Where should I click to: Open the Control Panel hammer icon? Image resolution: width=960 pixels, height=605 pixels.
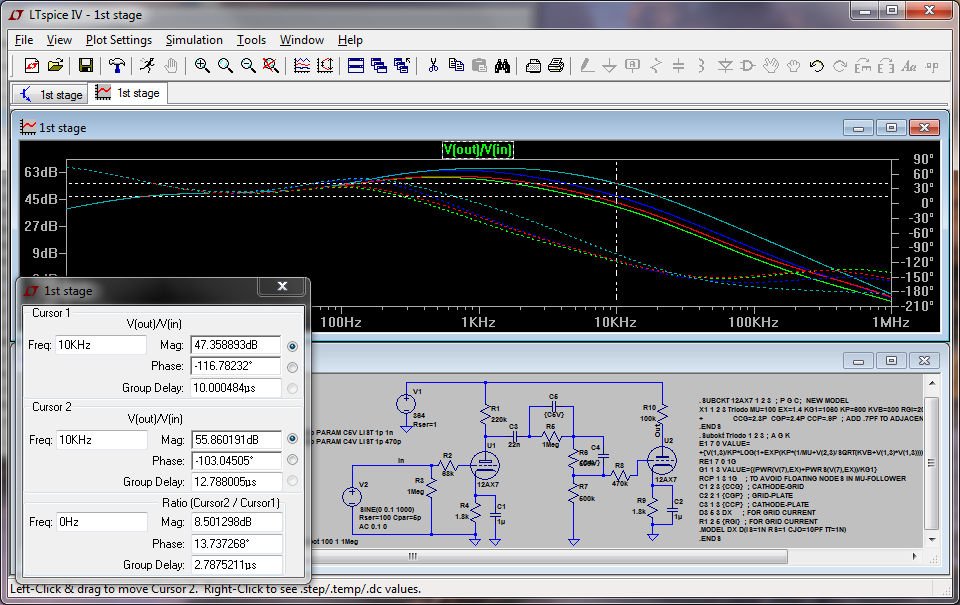pos(118,66)
